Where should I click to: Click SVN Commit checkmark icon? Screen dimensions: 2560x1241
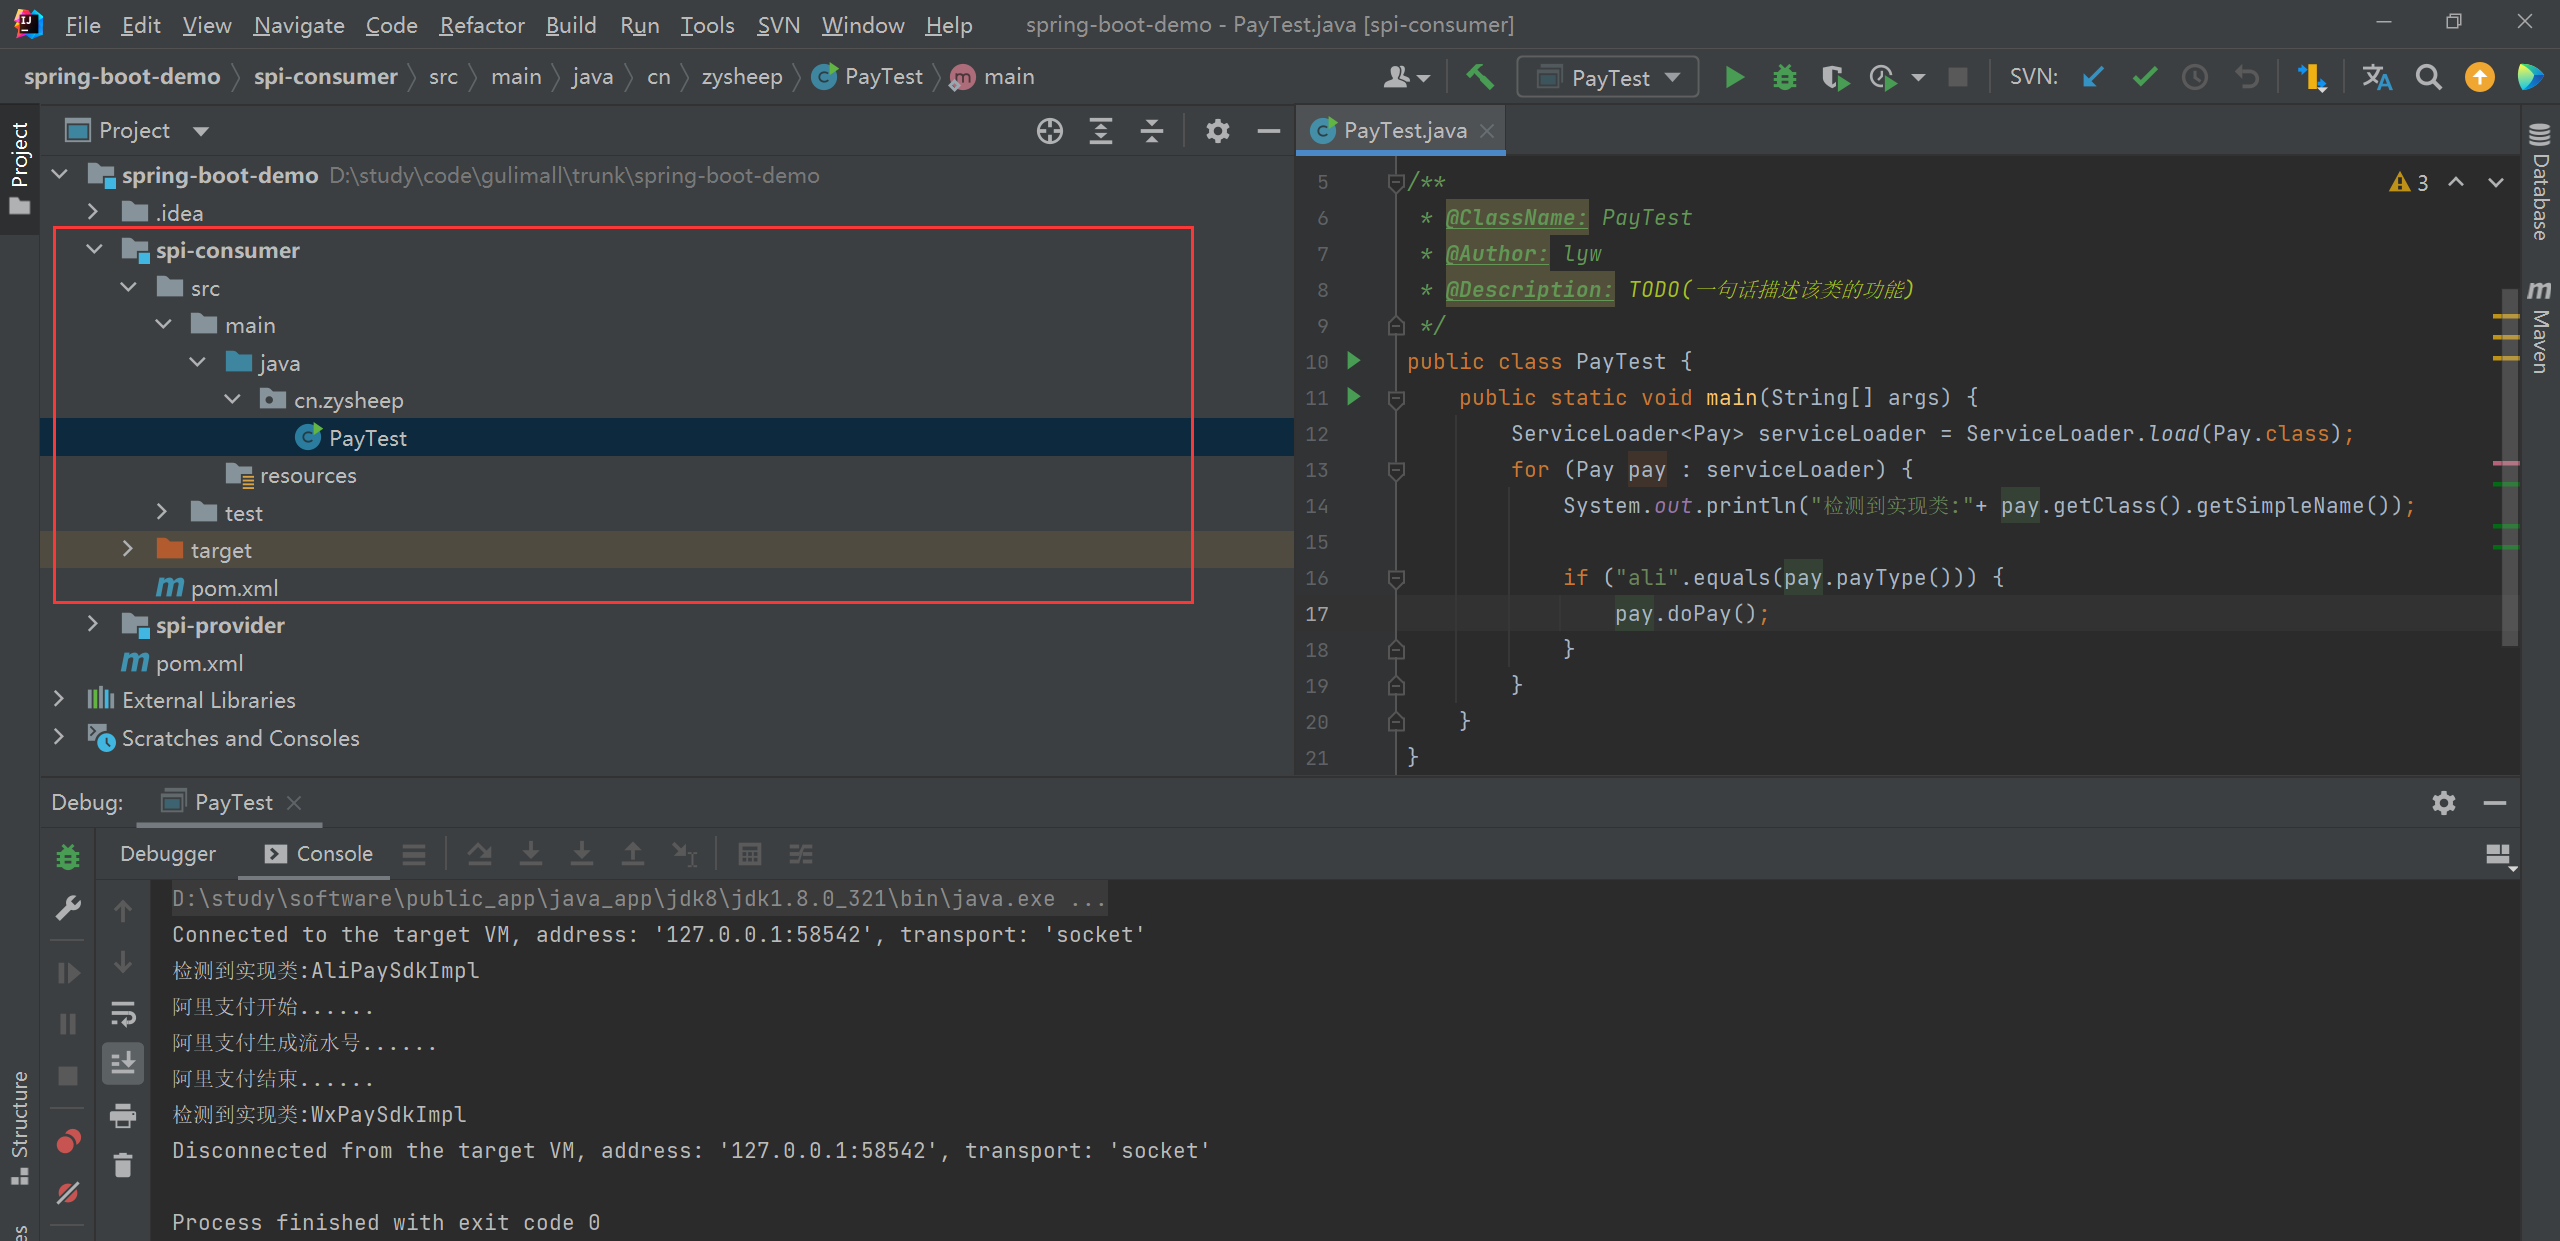pos(2144,77)
